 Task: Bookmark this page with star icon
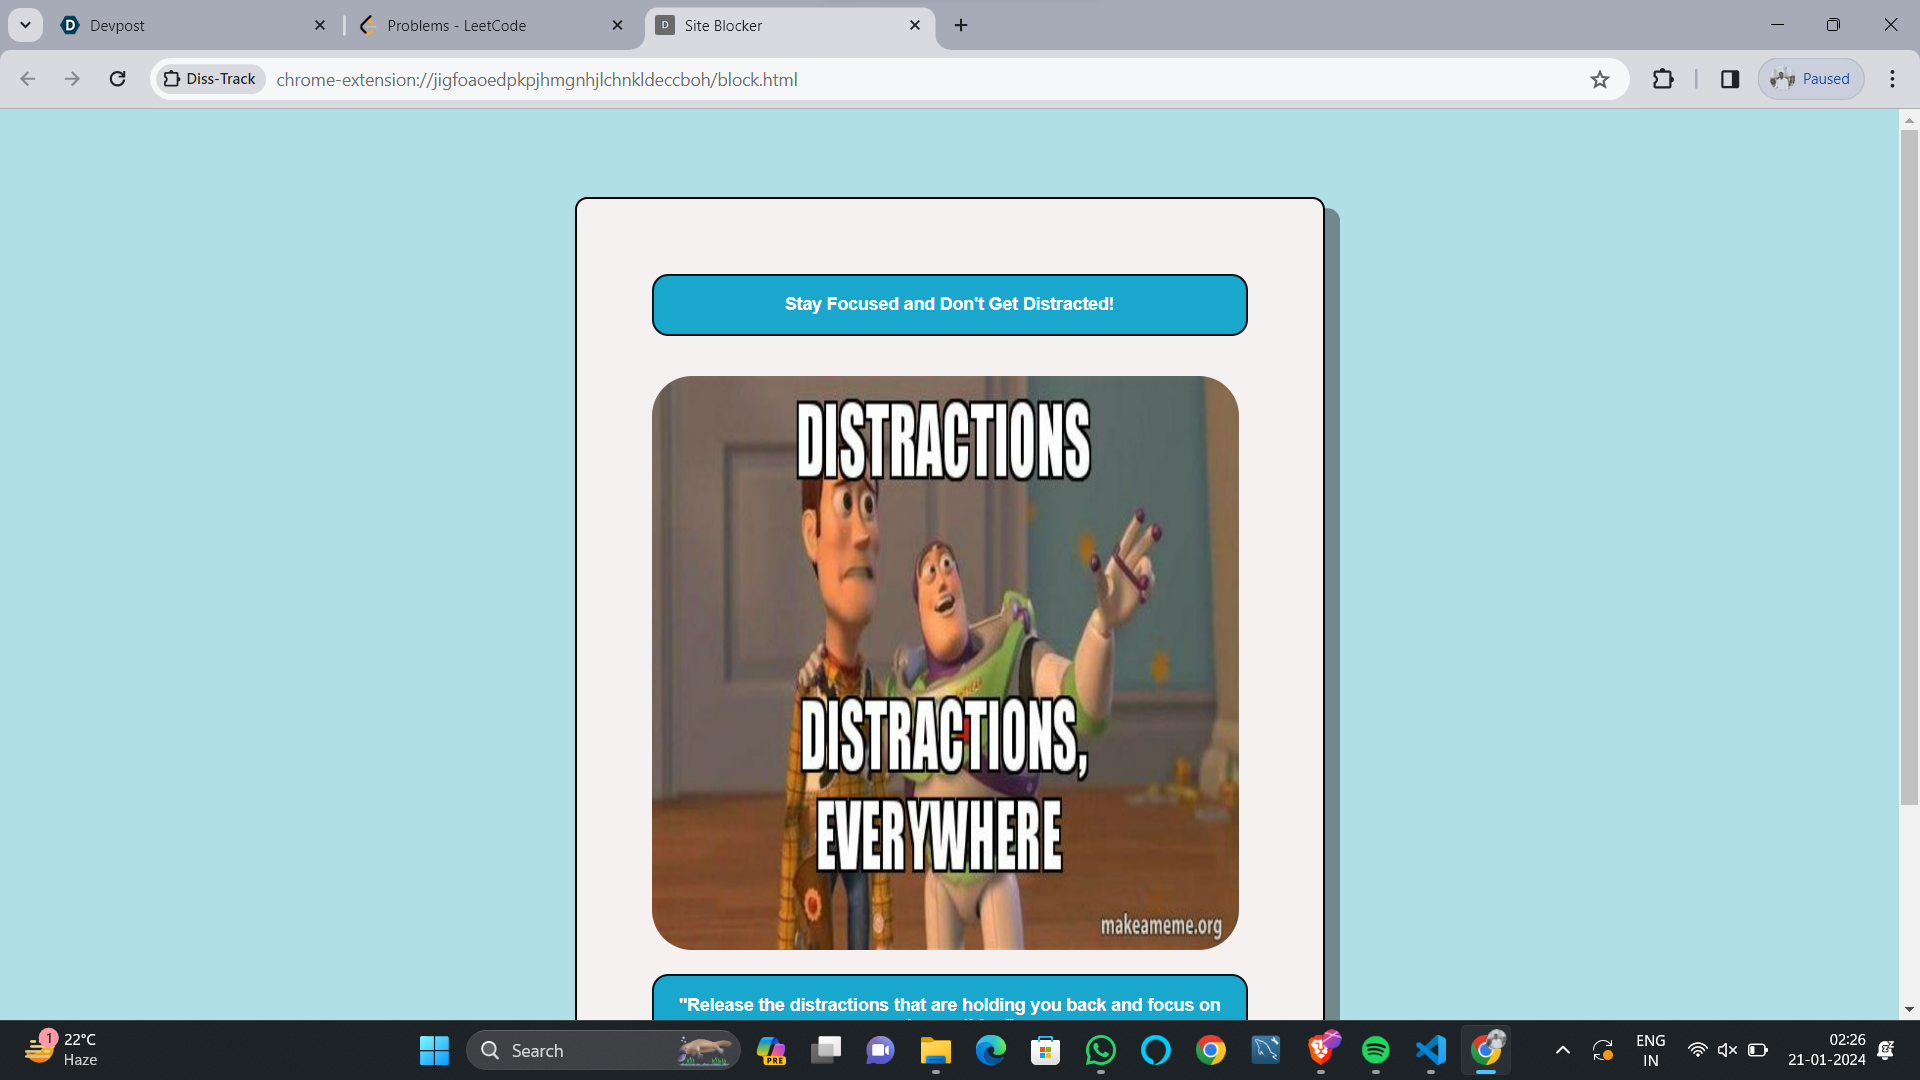(x=1600, y=80)
